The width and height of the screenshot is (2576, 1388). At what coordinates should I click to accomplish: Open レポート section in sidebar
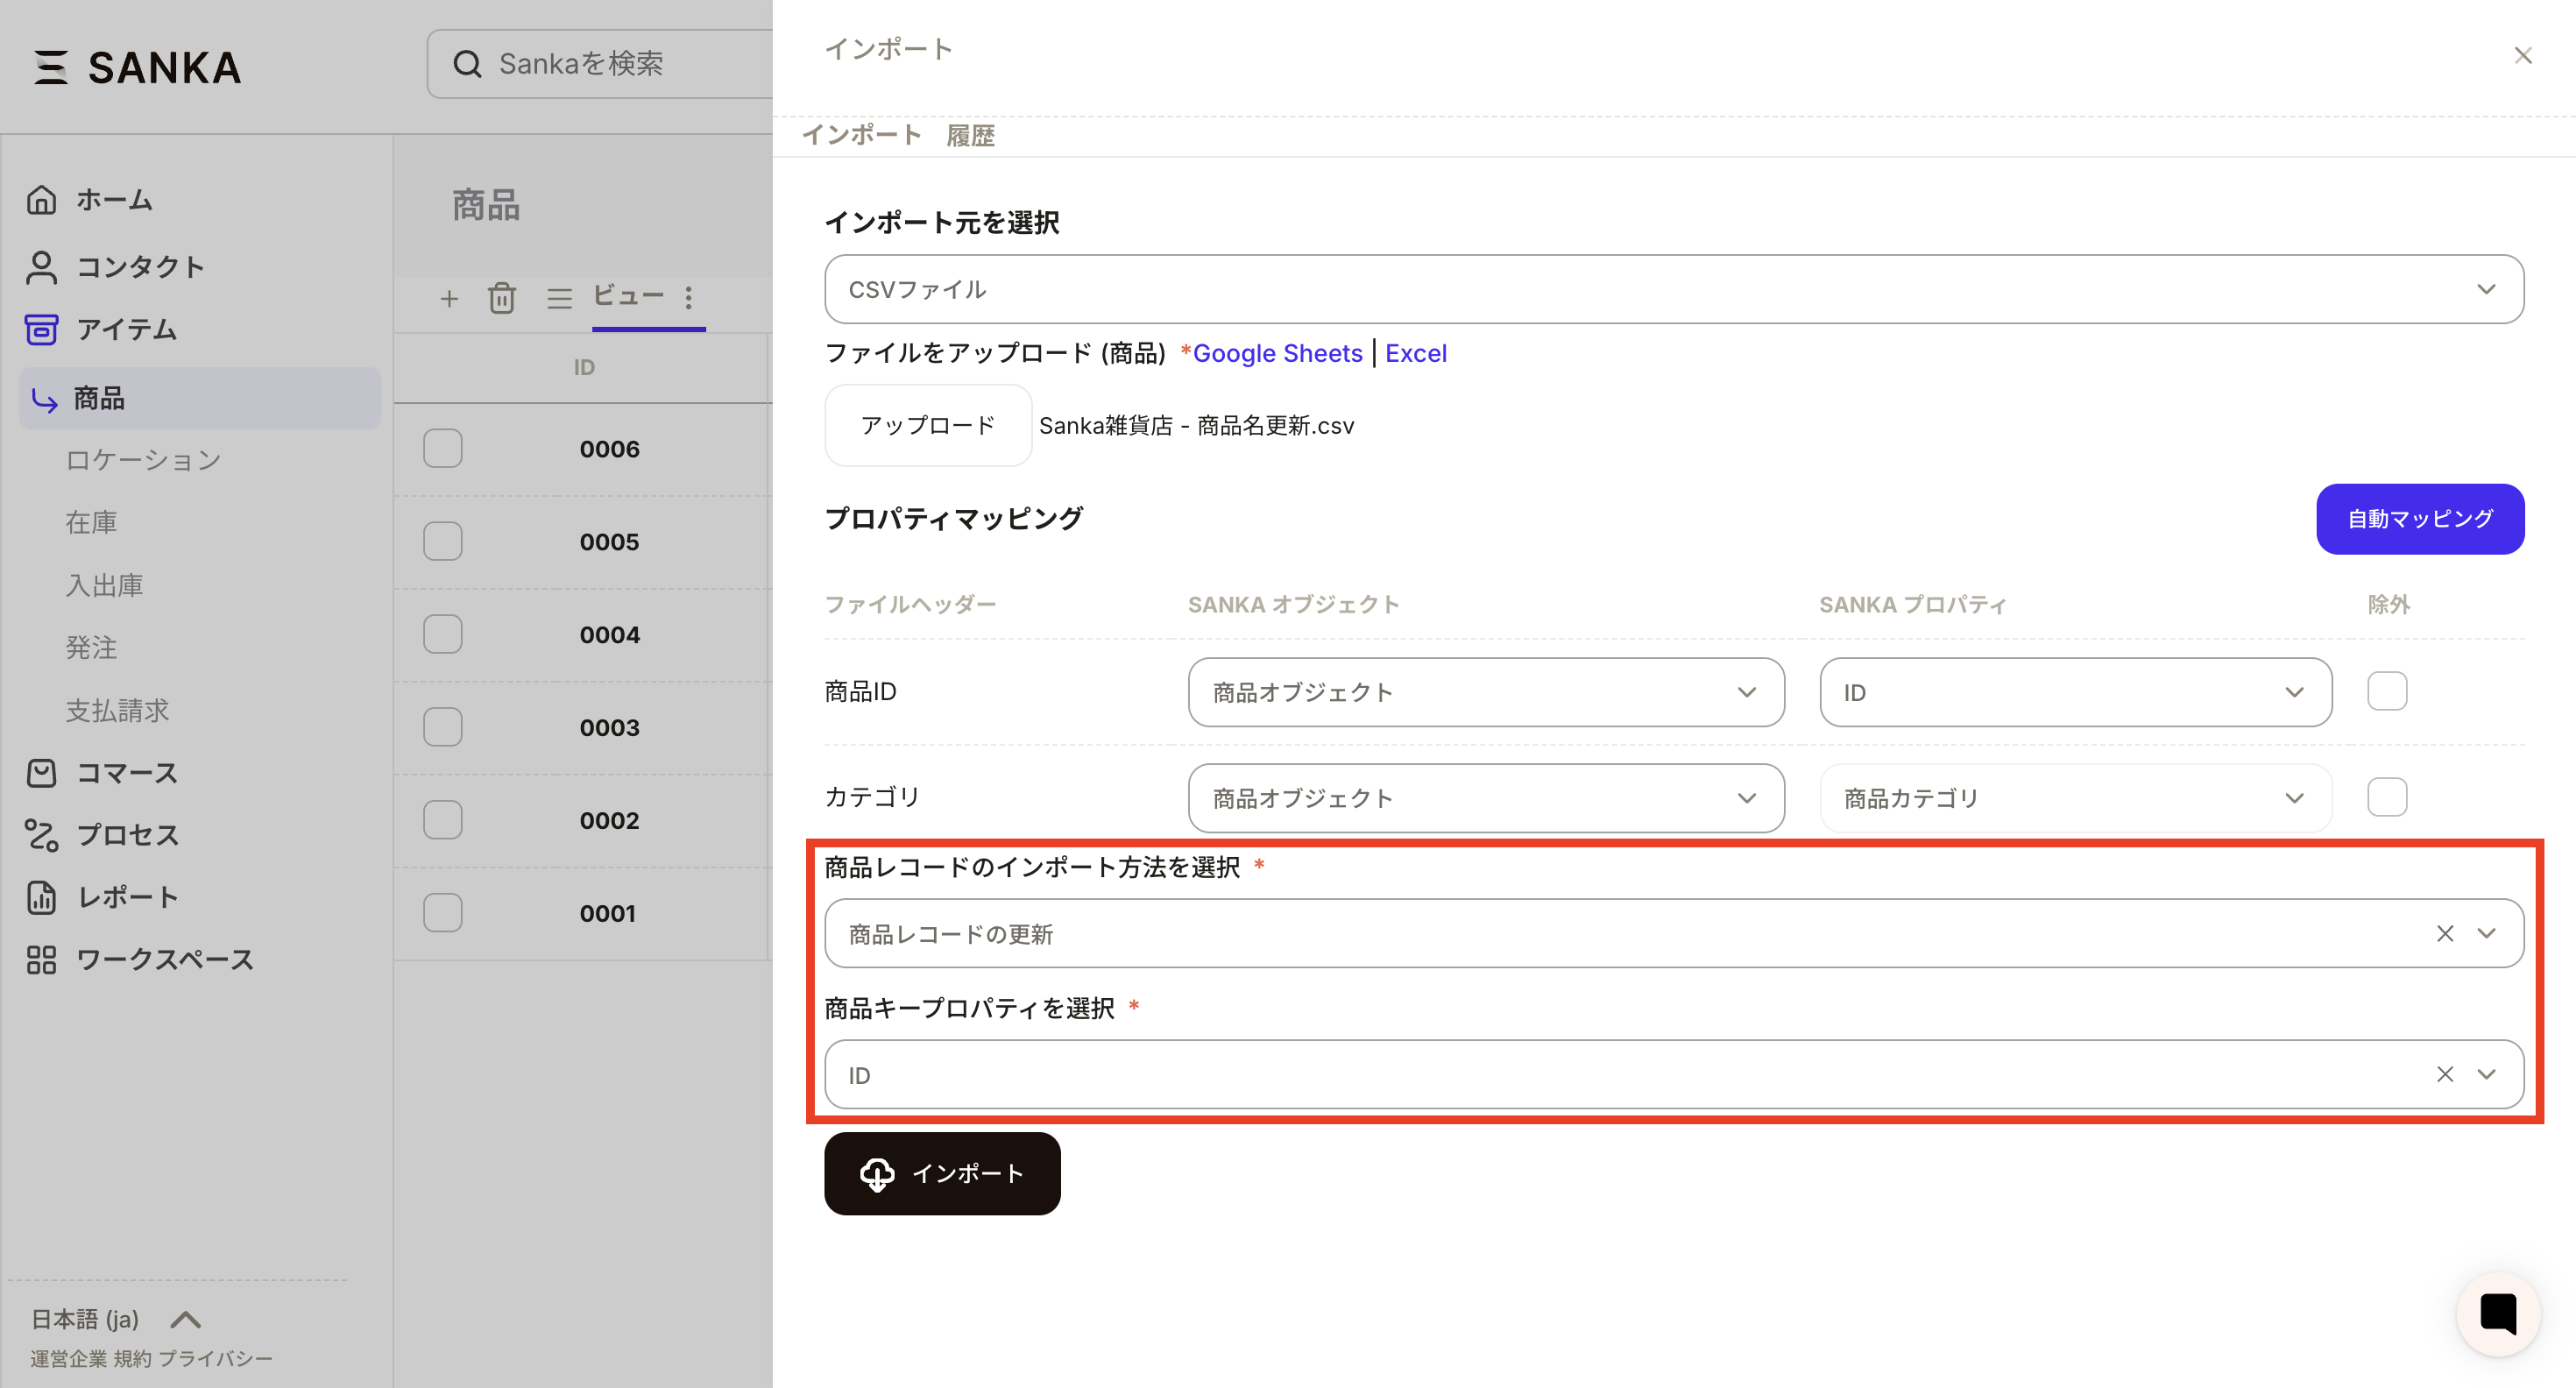click(127, 897)
